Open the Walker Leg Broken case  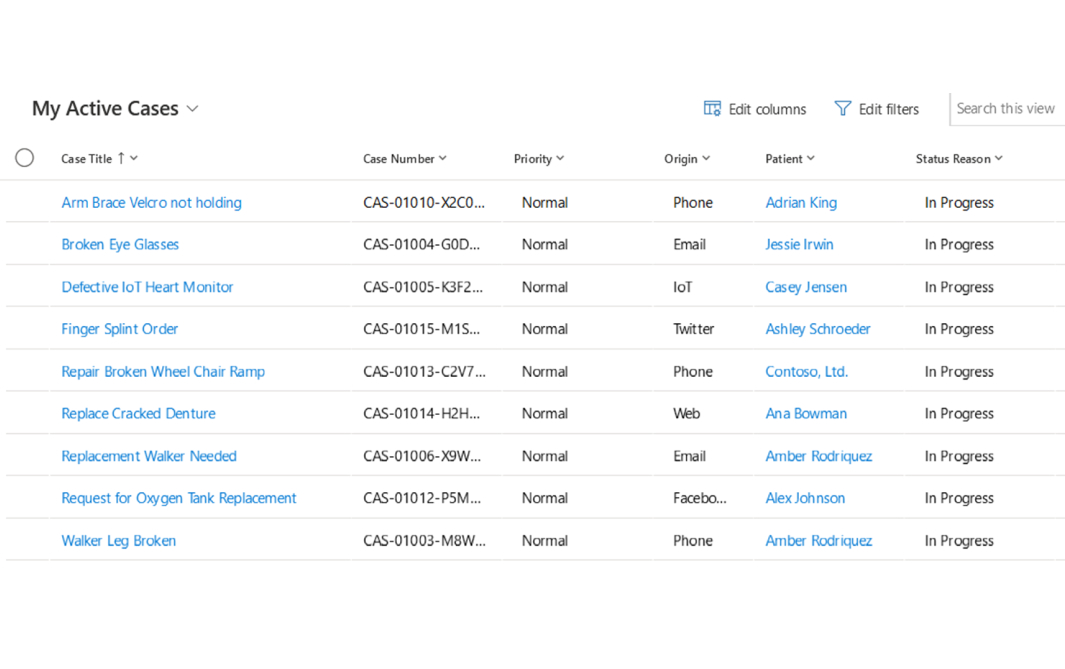(x=118, y=541)
